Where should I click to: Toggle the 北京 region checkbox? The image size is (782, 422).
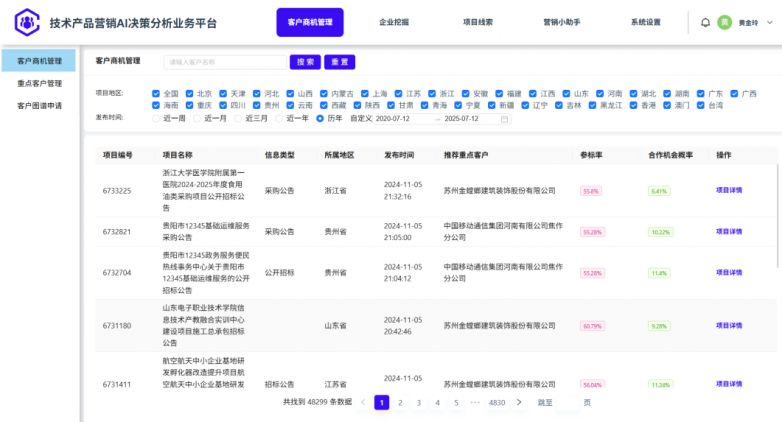pos(189,93)
